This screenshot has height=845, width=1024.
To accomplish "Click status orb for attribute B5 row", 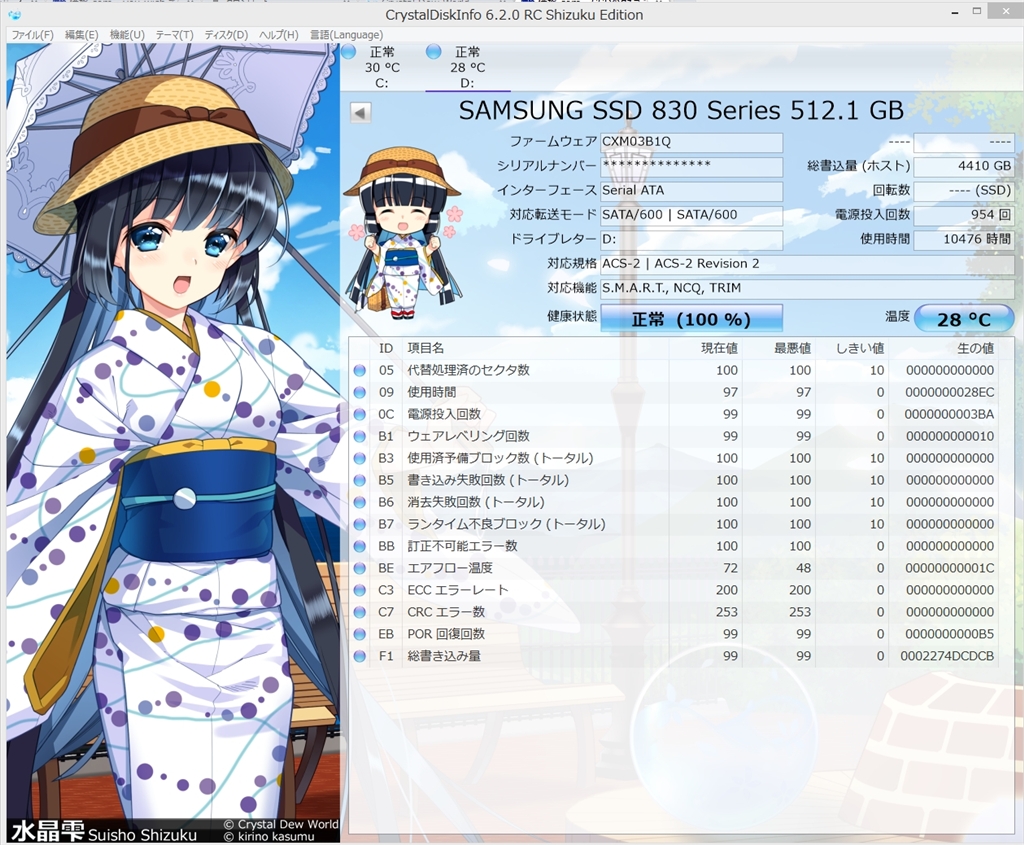I will [x=359, y=480].
